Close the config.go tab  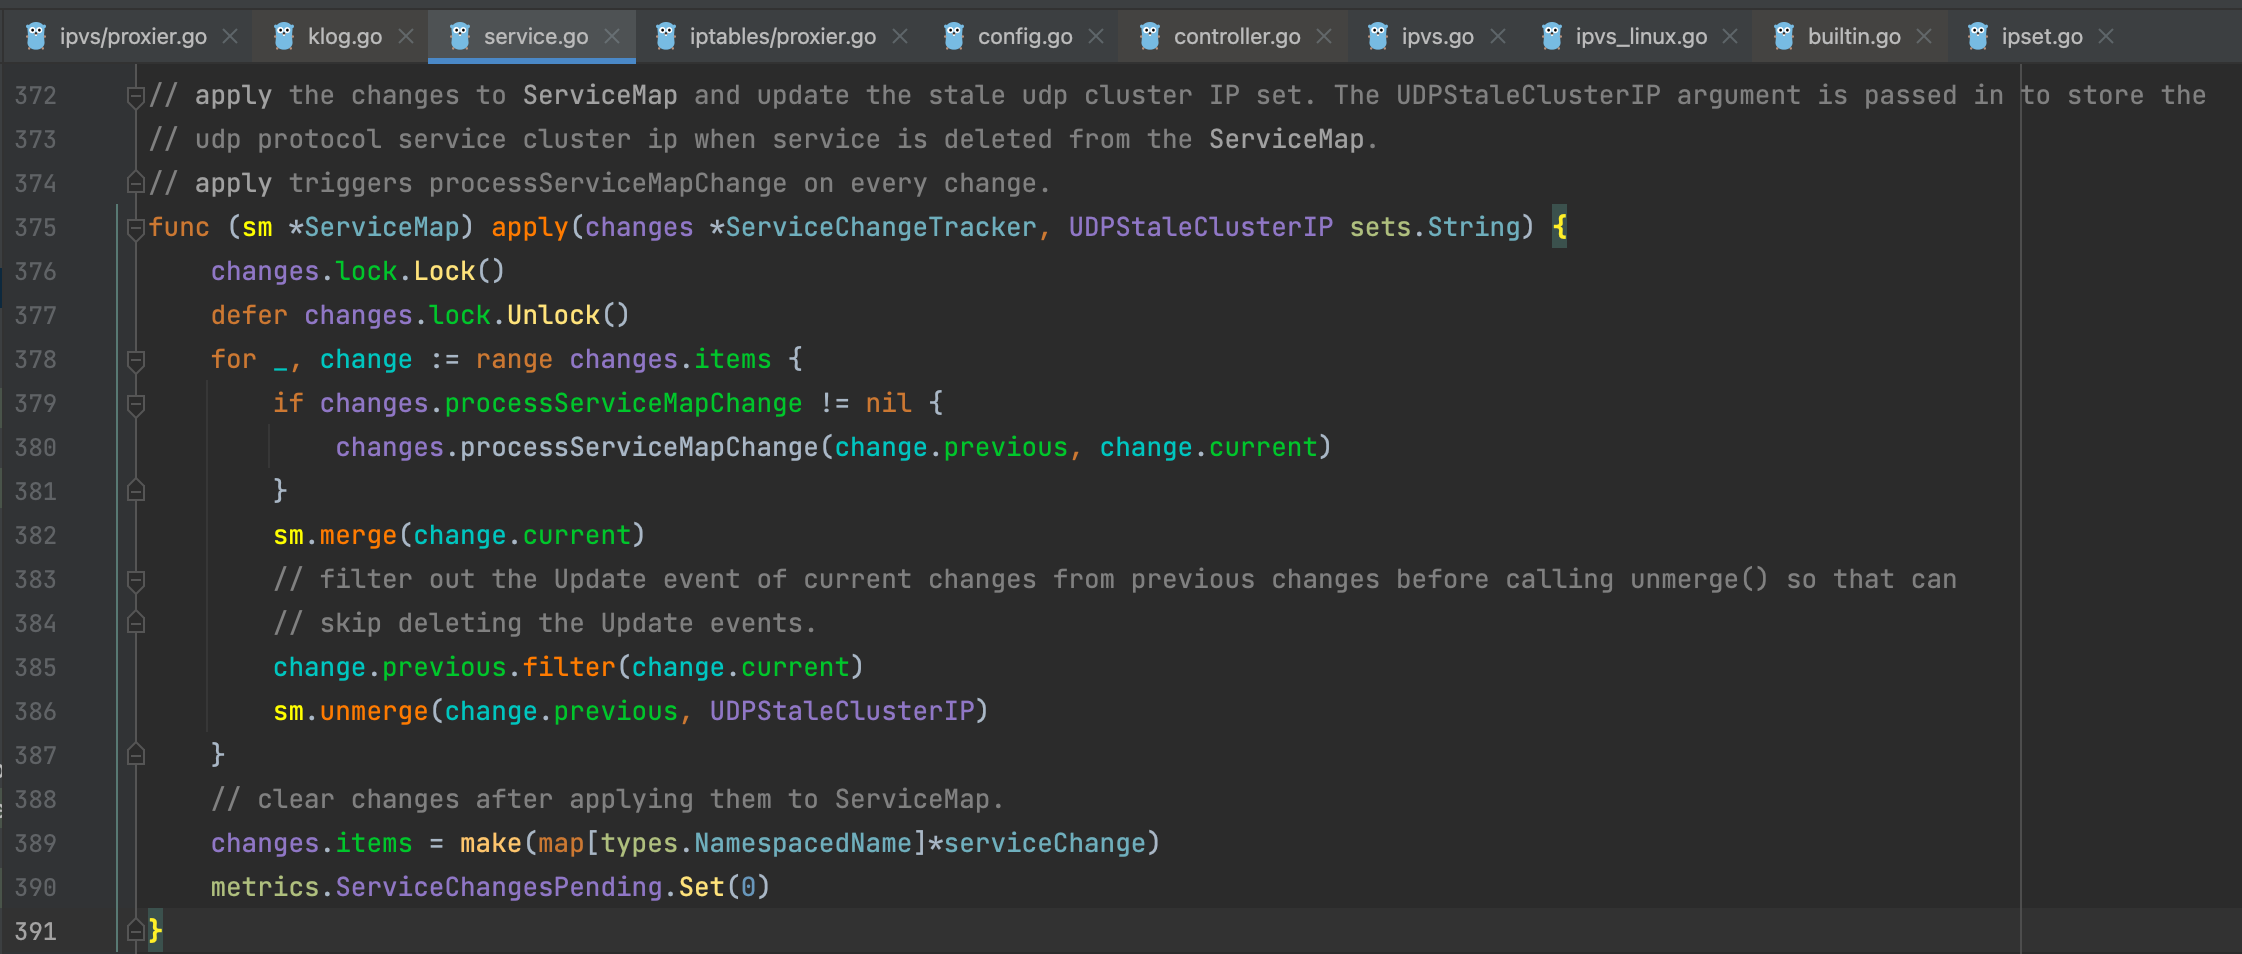point(1096,36)
